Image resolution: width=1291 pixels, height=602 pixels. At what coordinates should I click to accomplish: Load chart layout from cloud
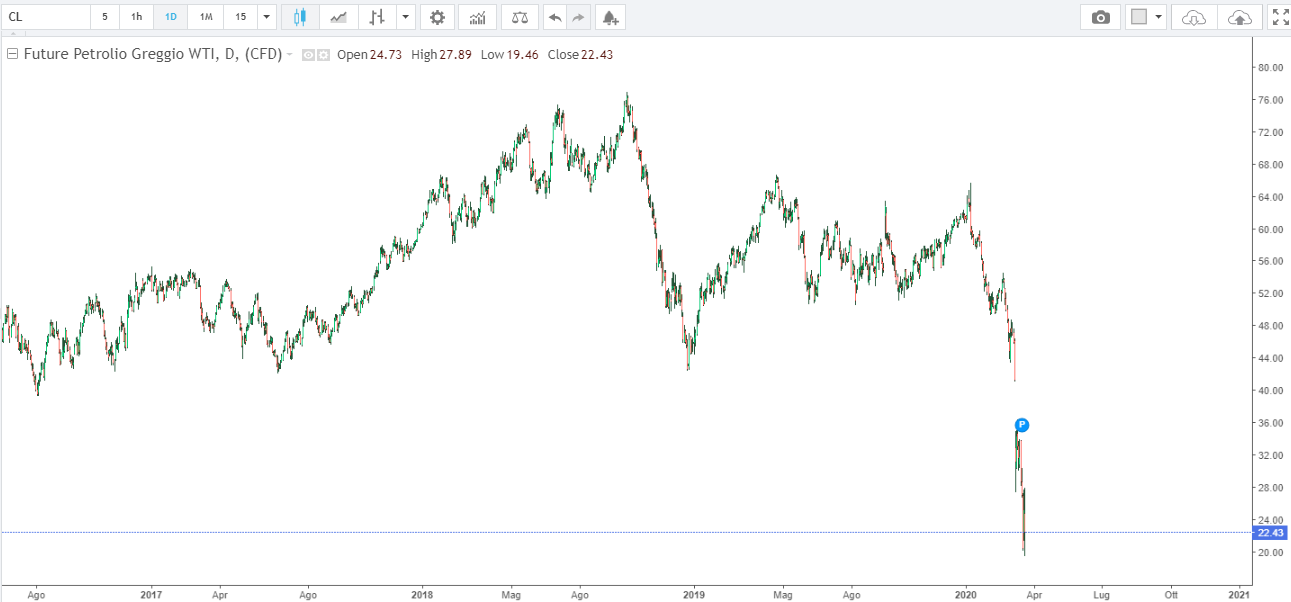1194,17
